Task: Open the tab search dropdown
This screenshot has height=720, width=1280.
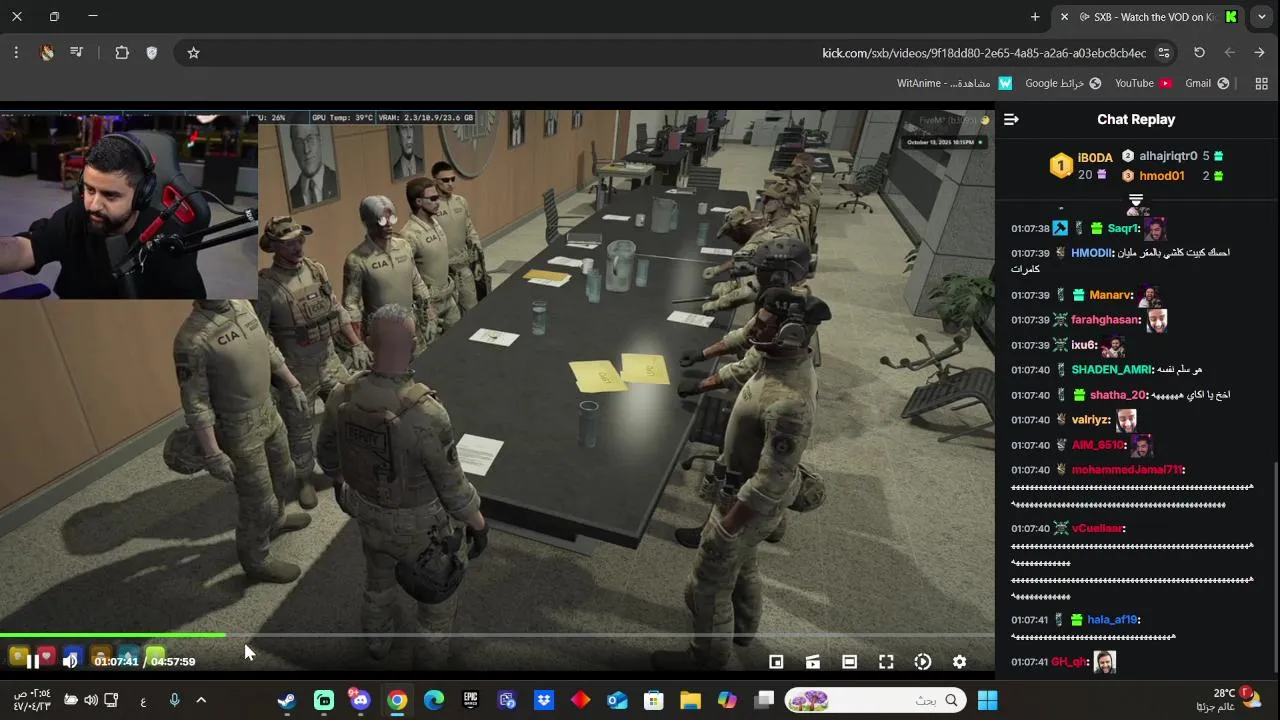Action: [1262, 17]
